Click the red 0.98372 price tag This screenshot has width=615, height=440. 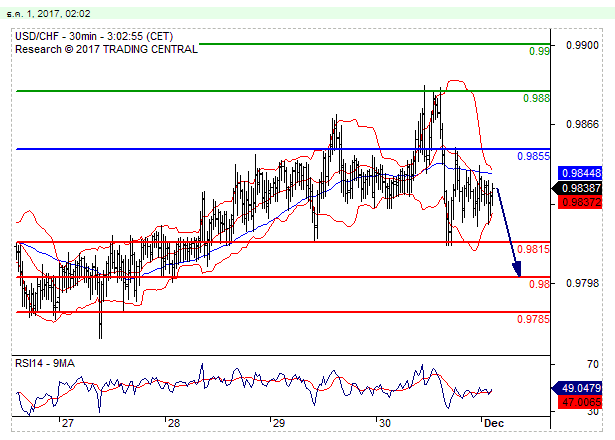580,202
